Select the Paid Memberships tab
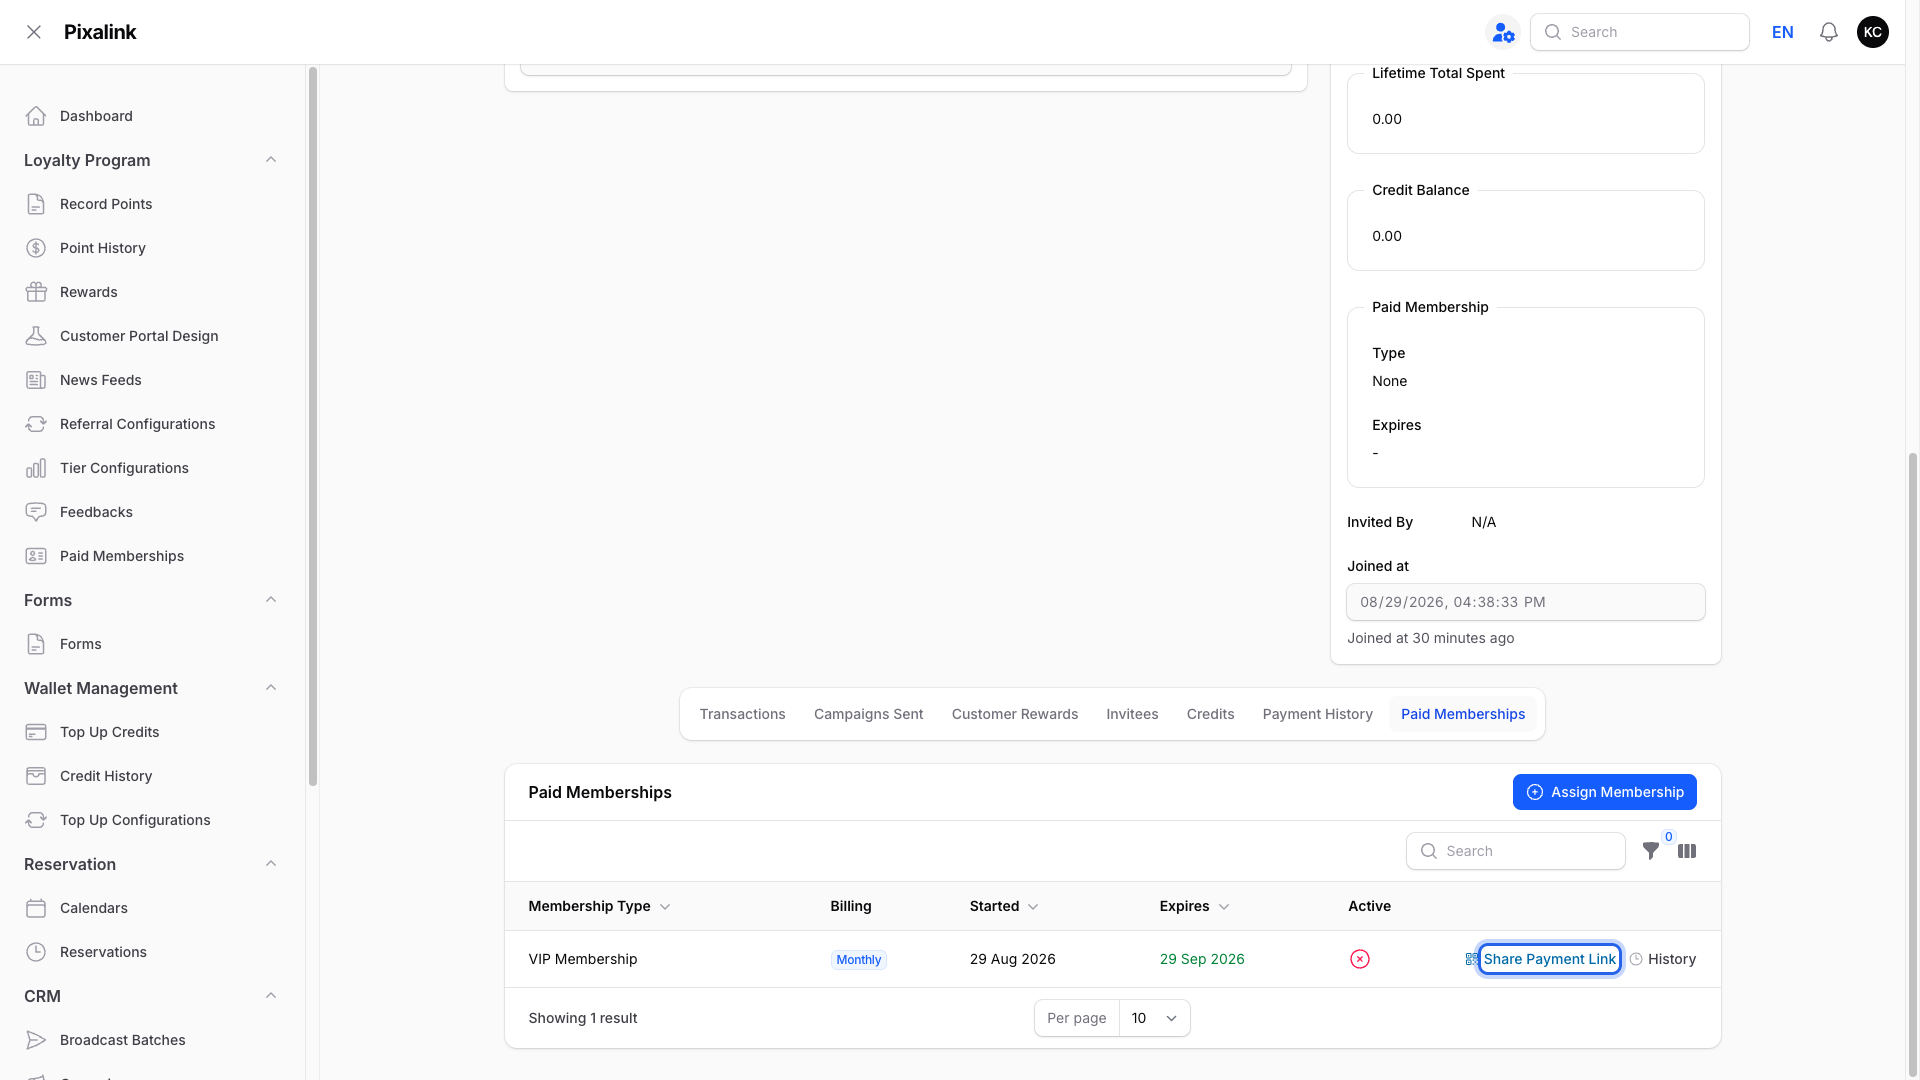Screen dimensions: 1920x1080 (x=1462, y=714)
